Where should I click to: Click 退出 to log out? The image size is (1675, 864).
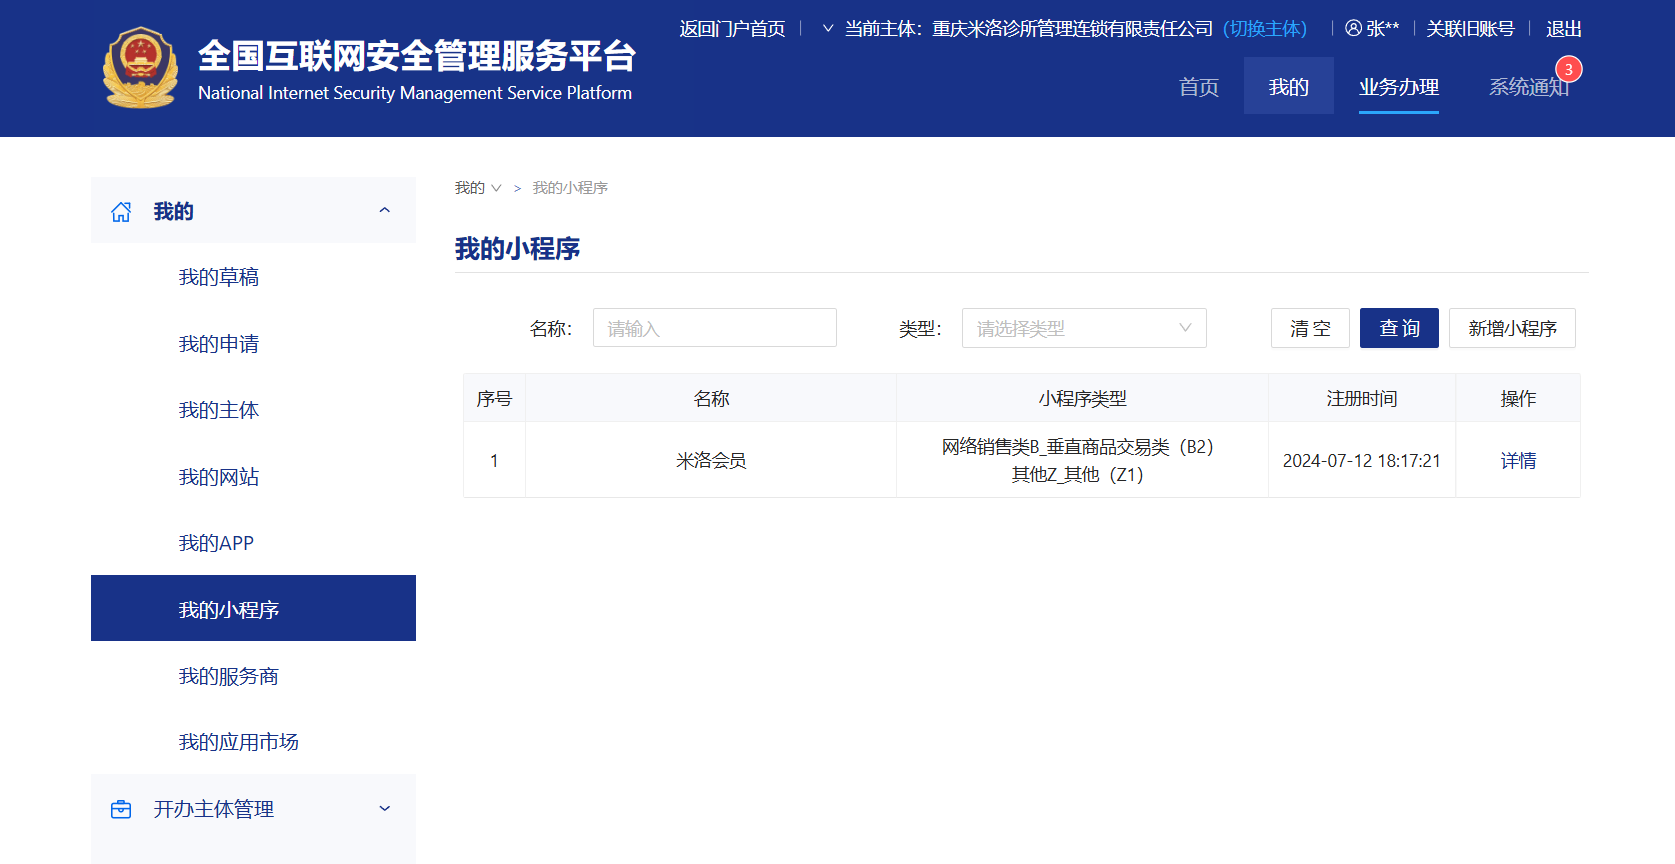pyautogui.click(x=1564, y=28)
